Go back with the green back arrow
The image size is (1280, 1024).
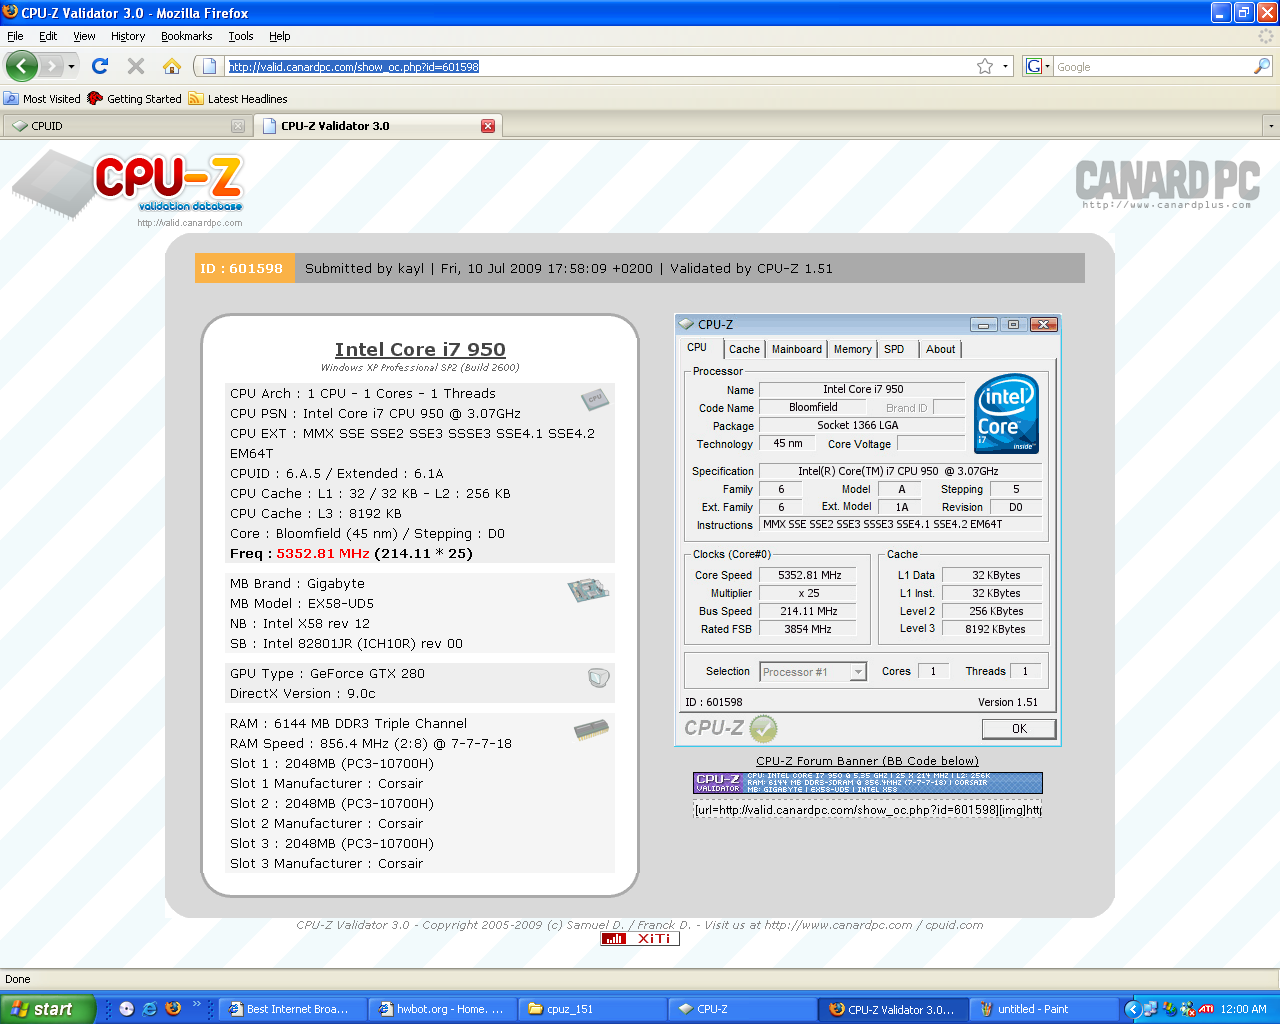(x=21, y=66)
